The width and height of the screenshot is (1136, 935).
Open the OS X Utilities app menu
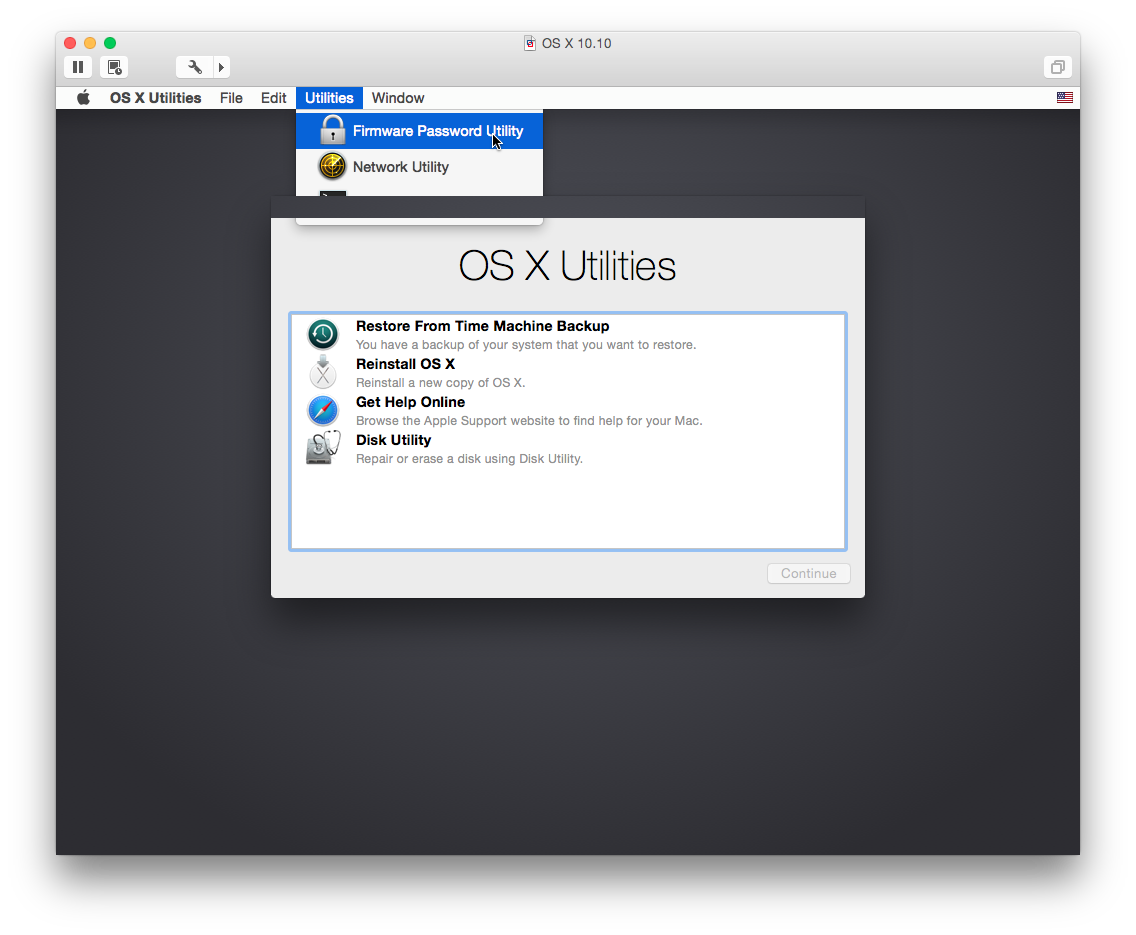click(x=156, y=98)
